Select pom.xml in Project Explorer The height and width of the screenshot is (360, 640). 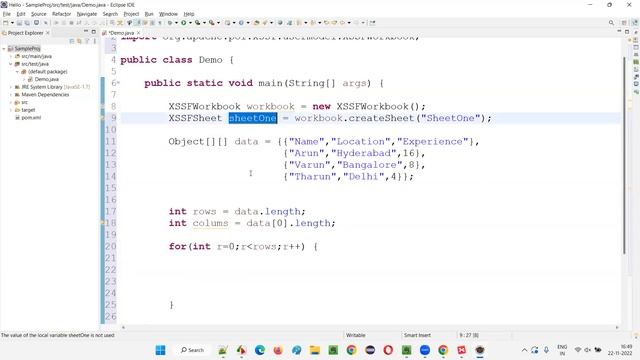(31, 118)
